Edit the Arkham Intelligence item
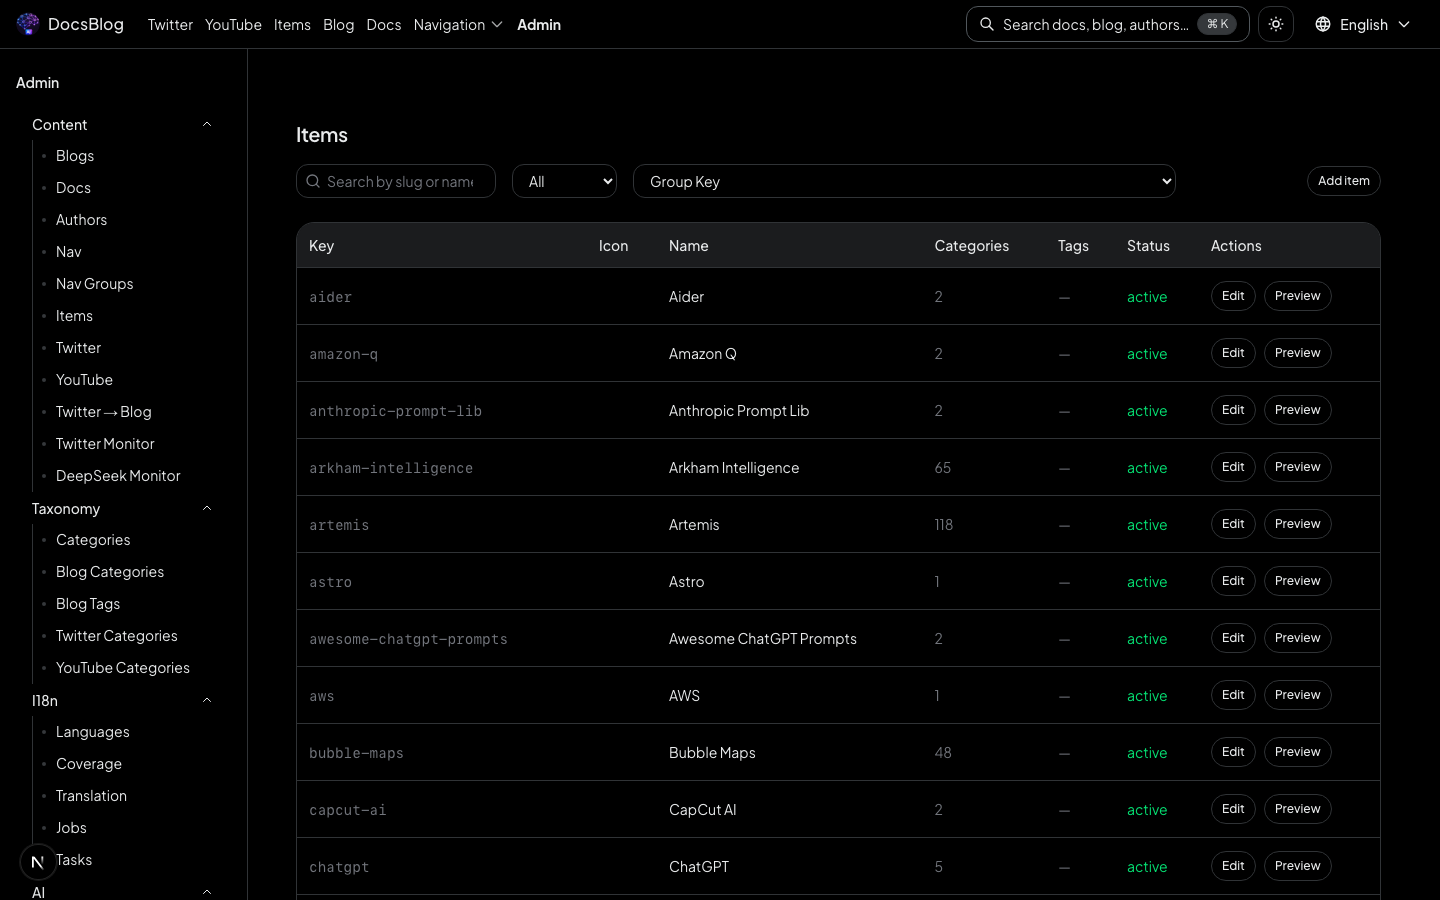 (x=1233, y=467)
